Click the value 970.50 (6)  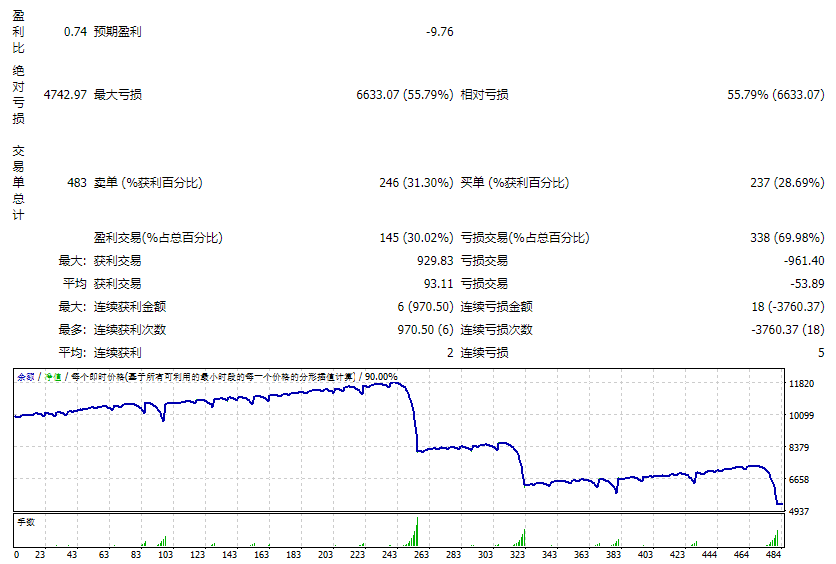coord(425,329)
